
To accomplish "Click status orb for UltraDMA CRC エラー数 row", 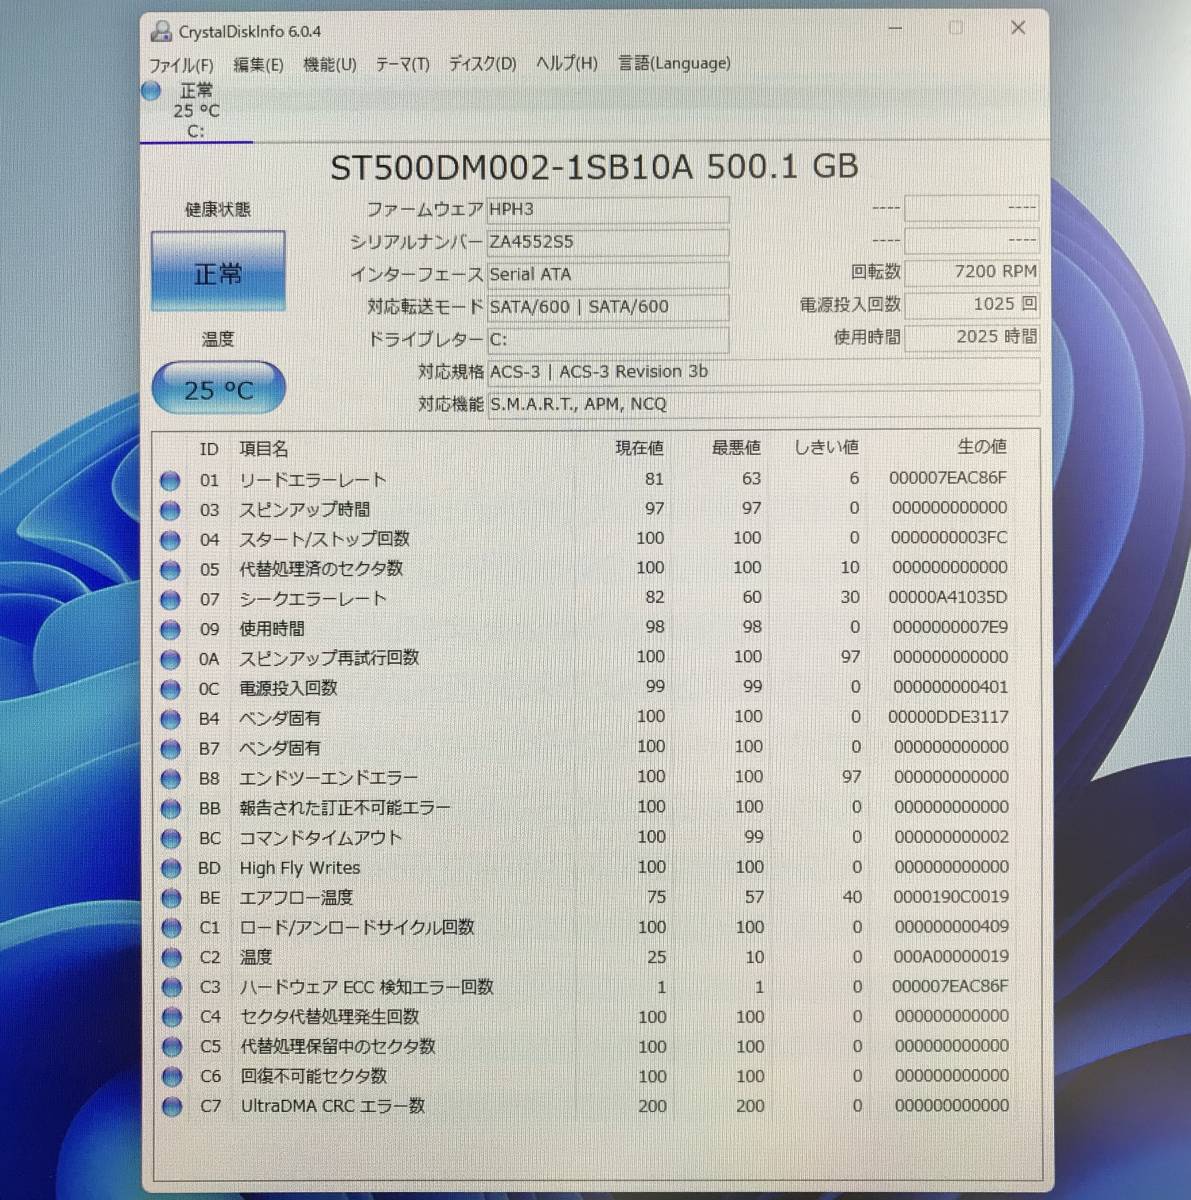I will tap(172, 1107).
